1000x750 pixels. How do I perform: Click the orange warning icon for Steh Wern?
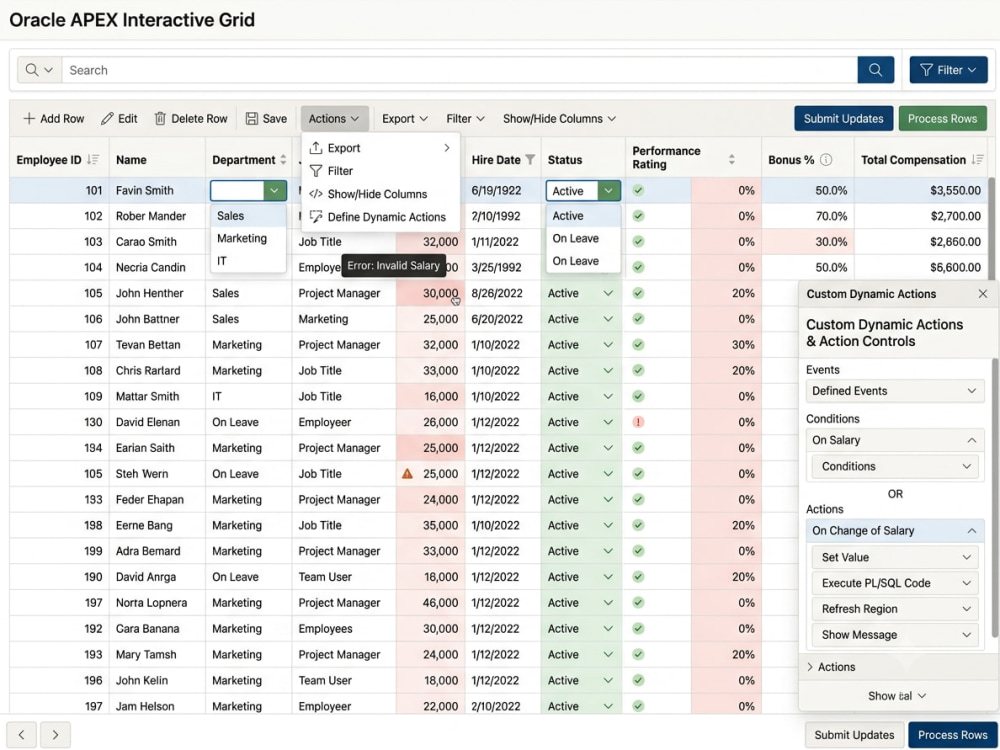tap(407, 474)
